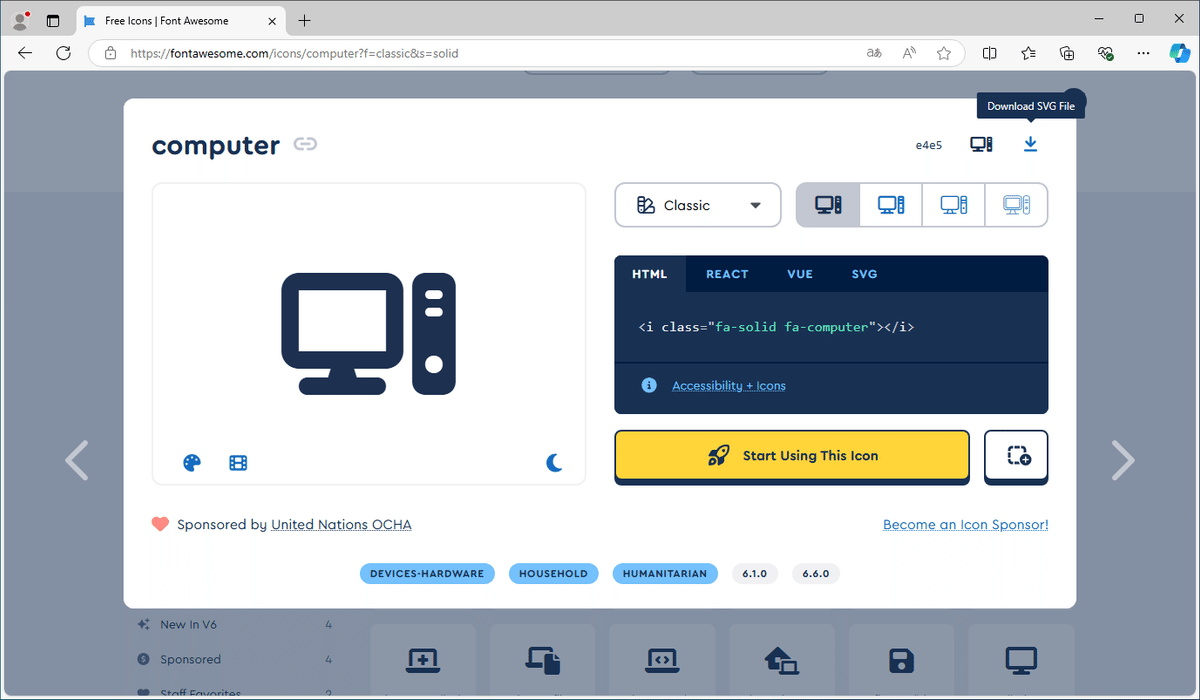Select the solid style computer icon
1200x700 pixels.
point(828,205)
